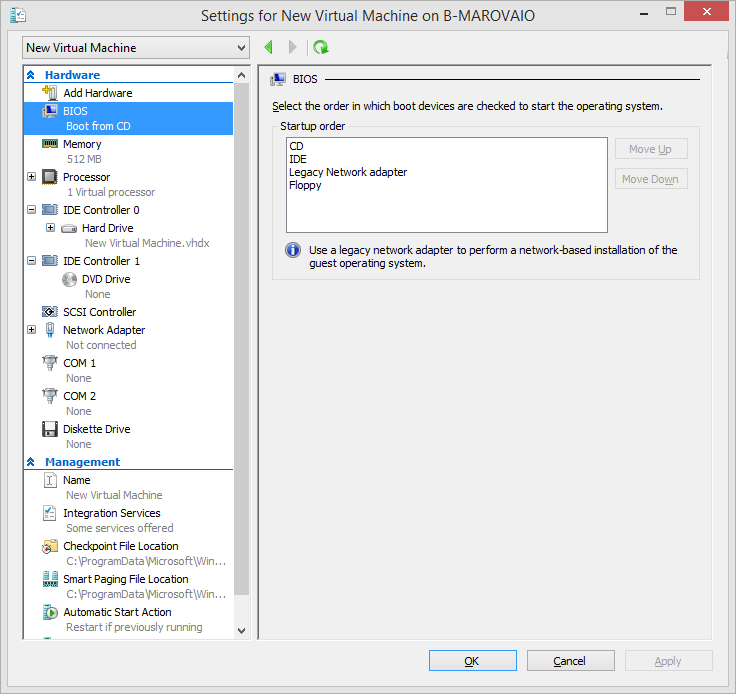Viewport: 736px width, 694px height.
Task: Expand the Processor tree node
Action: [31, 177]
